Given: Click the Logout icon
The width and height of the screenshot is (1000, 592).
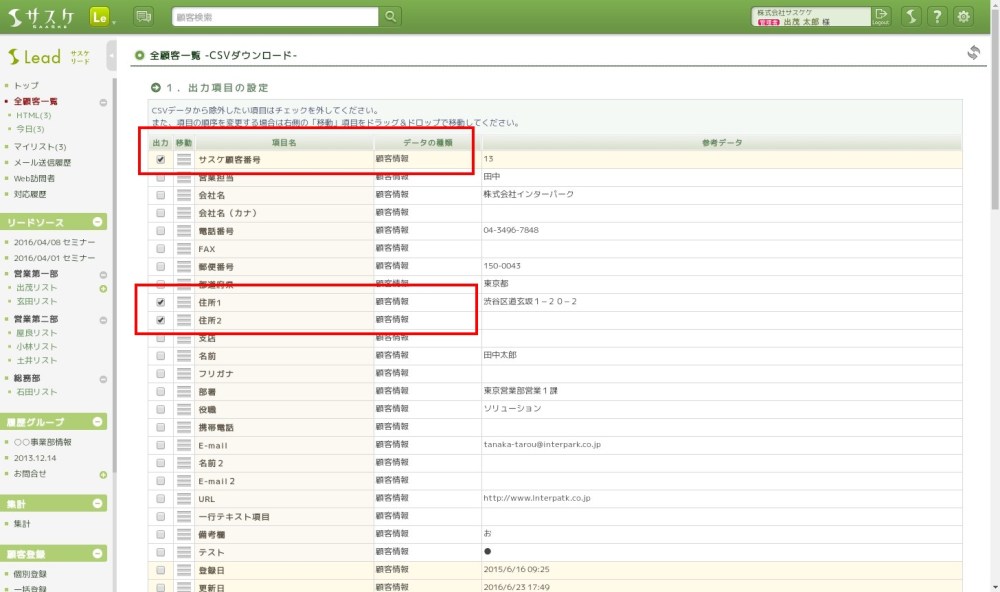Looking at the screenshot, I should click(881, 16).
